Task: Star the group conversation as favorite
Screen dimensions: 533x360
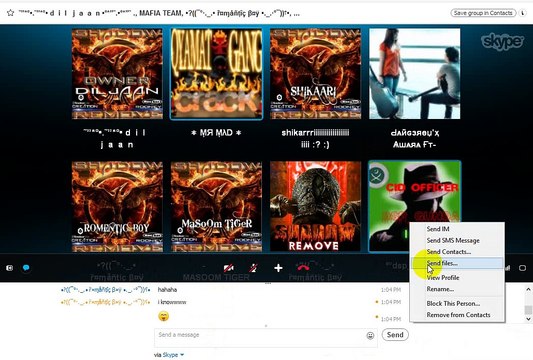Action: coord(11,13)
